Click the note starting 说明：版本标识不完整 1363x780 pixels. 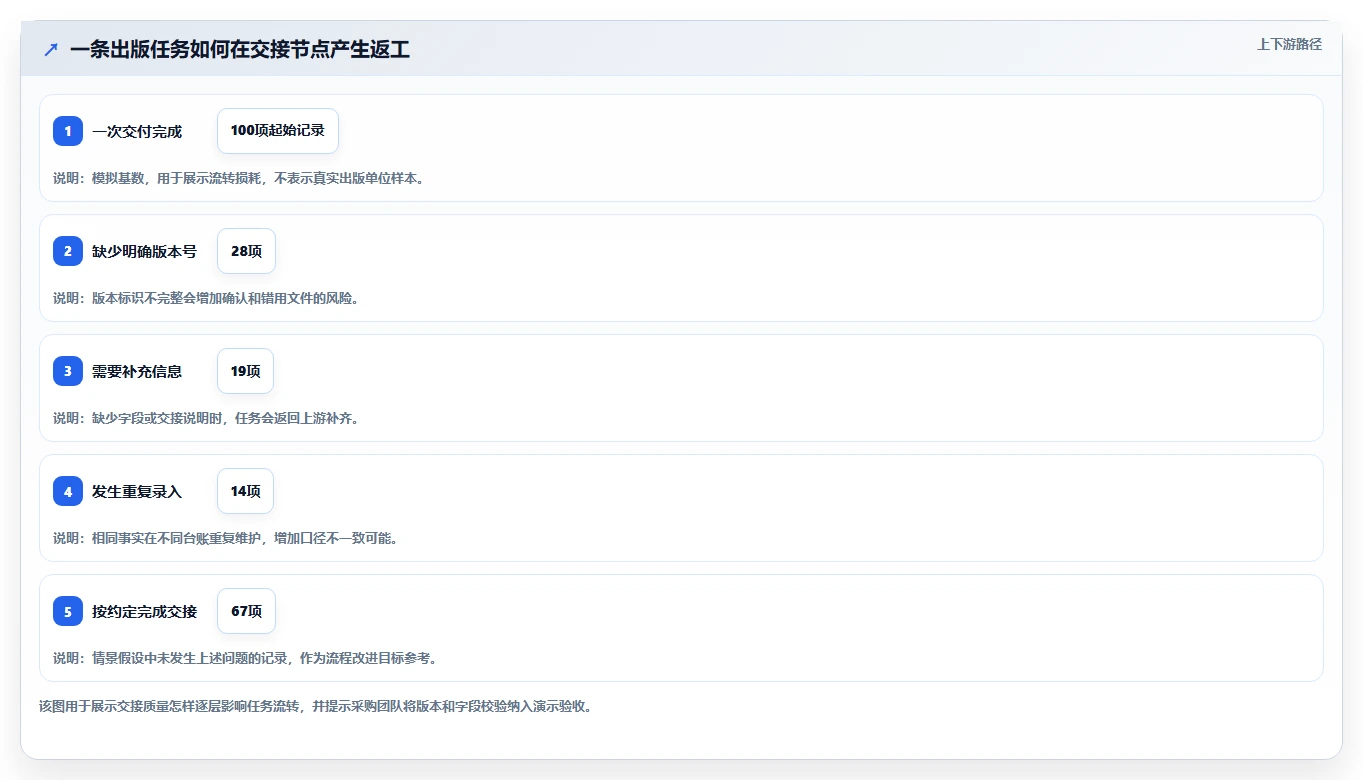(x=205, y=298)
